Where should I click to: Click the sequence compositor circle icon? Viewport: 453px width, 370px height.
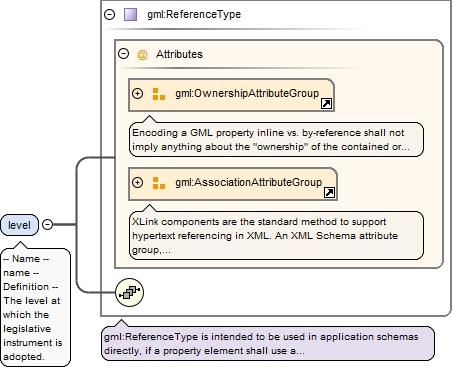click(129, 292)
